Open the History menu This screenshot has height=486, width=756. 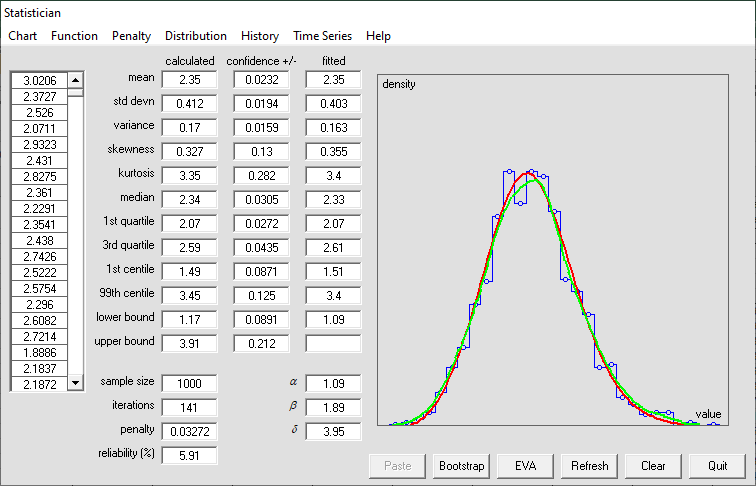(260, 36)
